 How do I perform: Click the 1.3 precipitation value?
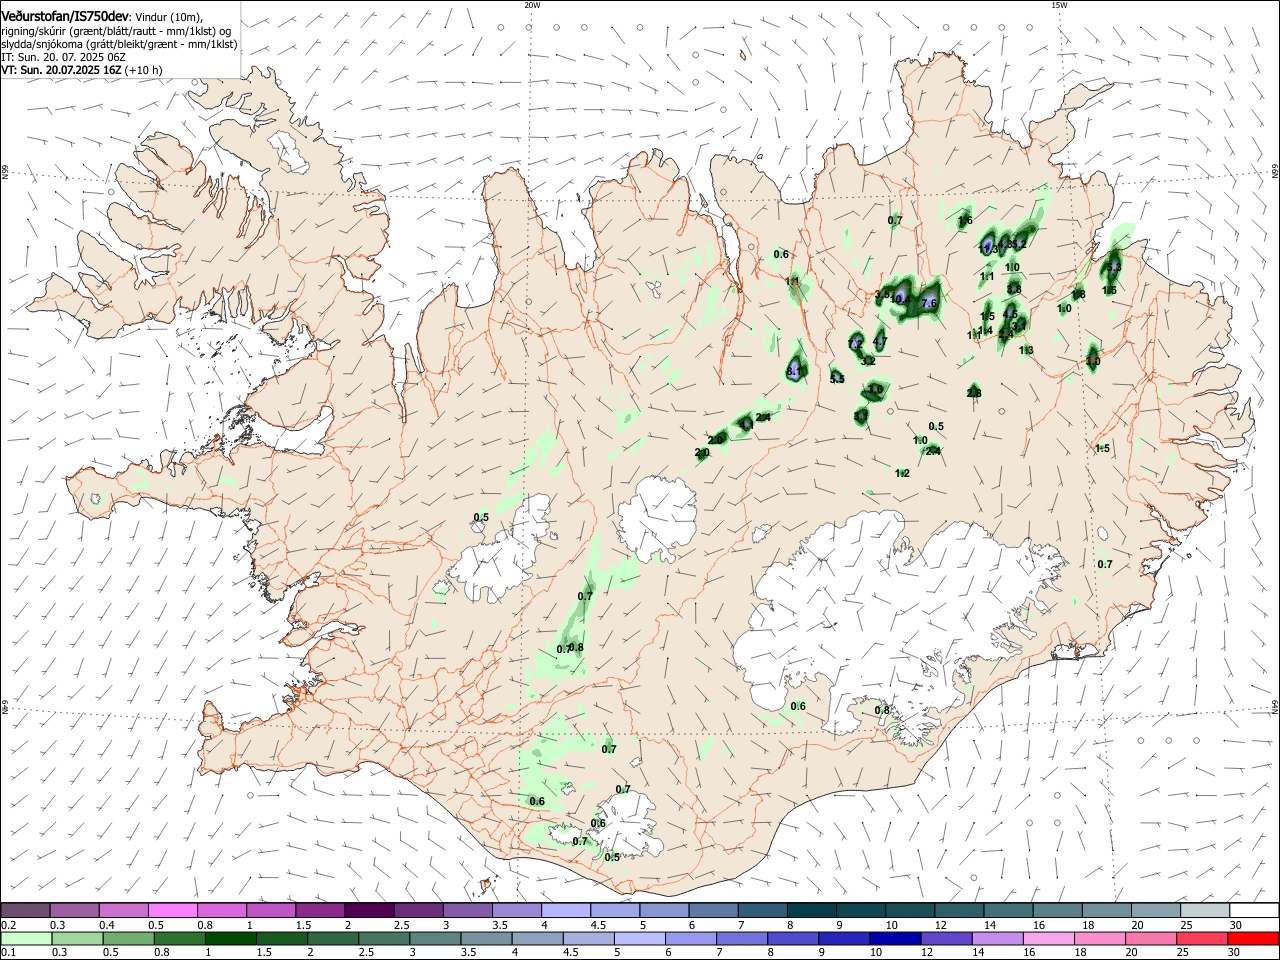[x=1026, y=350]
